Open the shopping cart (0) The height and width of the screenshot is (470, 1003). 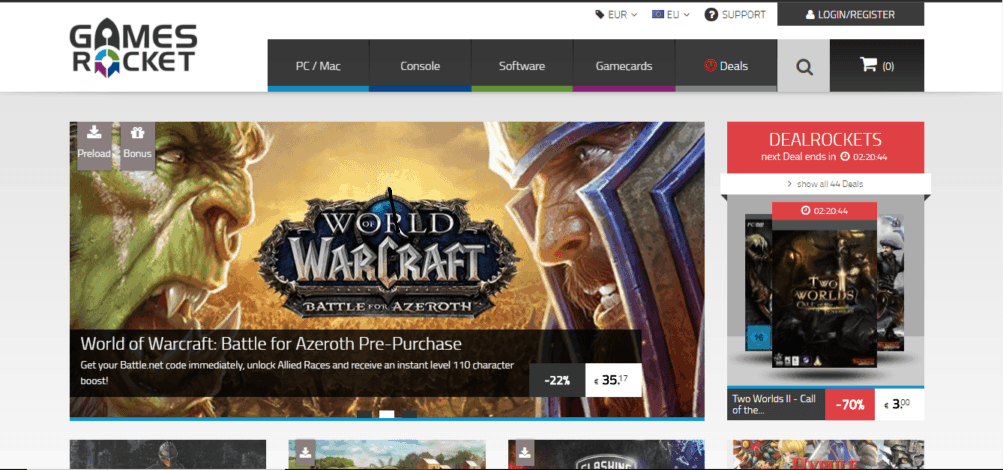[x=877, y=65]
